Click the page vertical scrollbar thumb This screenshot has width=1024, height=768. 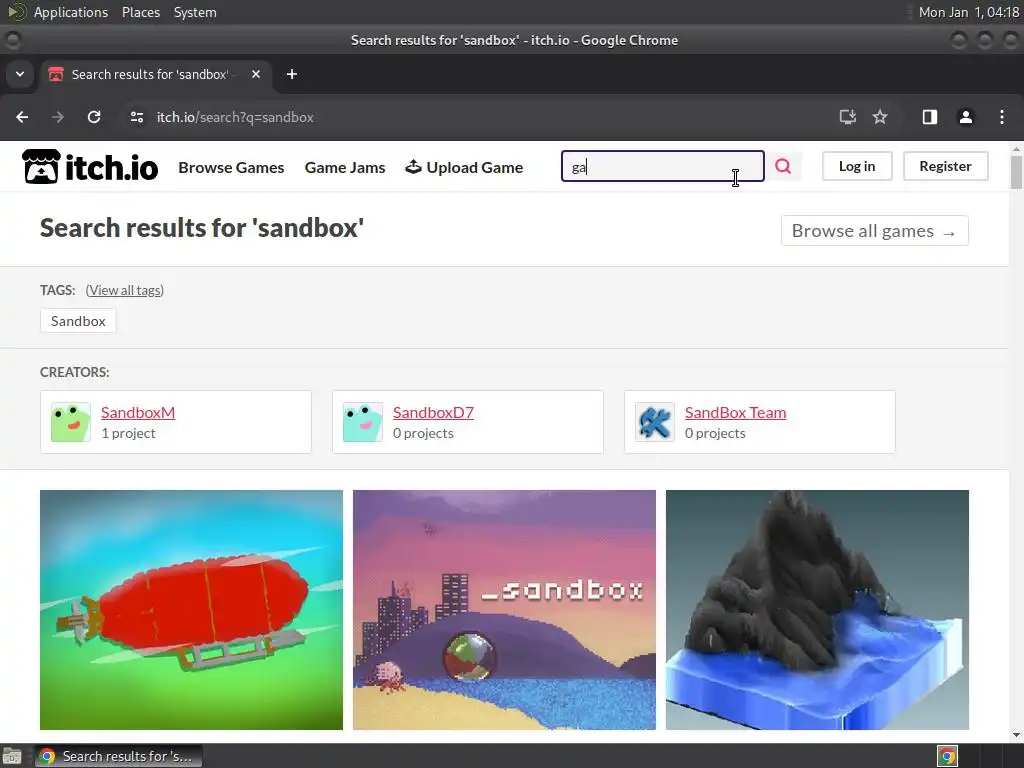[1016, 171]
